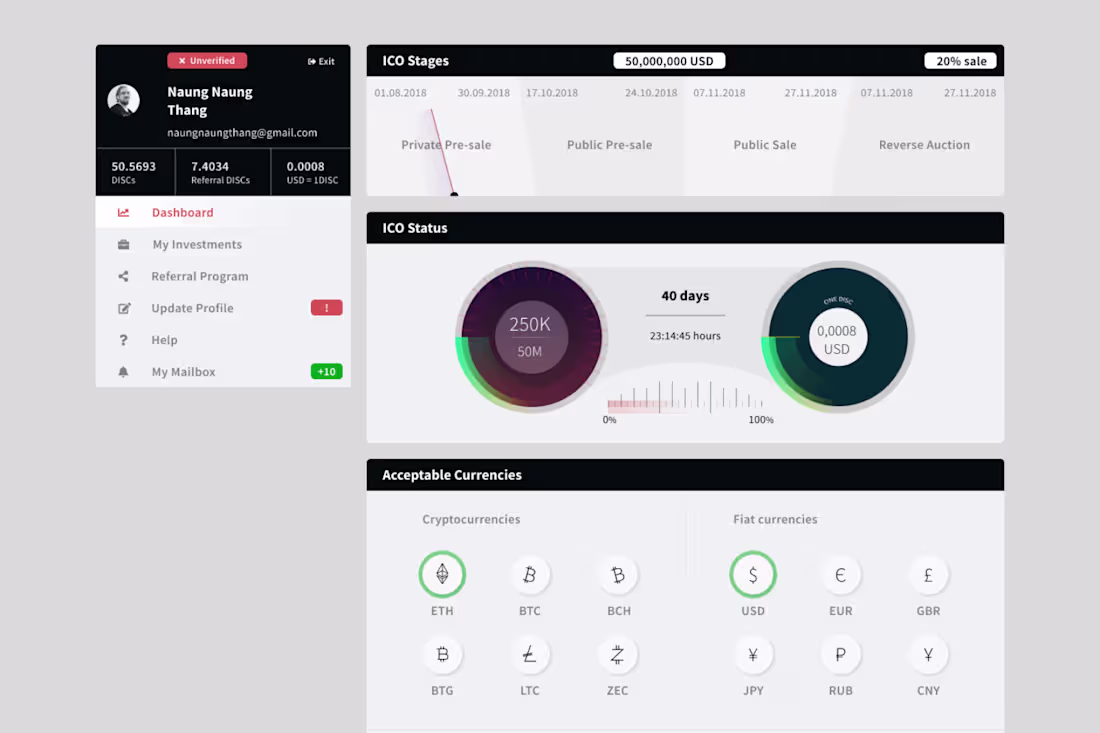Click the Update Profile edit icon
This screenshot has height=733, width=1100.
point(124,309)
